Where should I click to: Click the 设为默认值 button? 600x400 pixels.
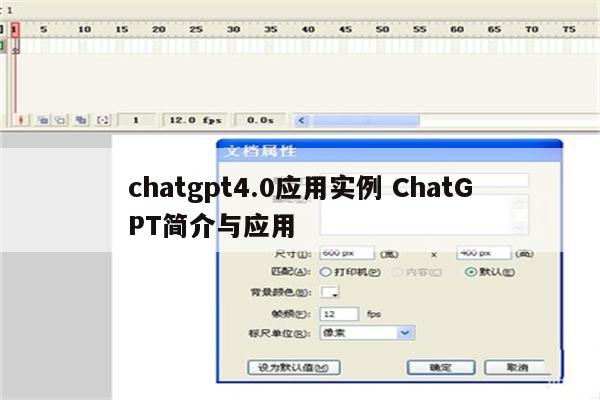coord(294,368)
